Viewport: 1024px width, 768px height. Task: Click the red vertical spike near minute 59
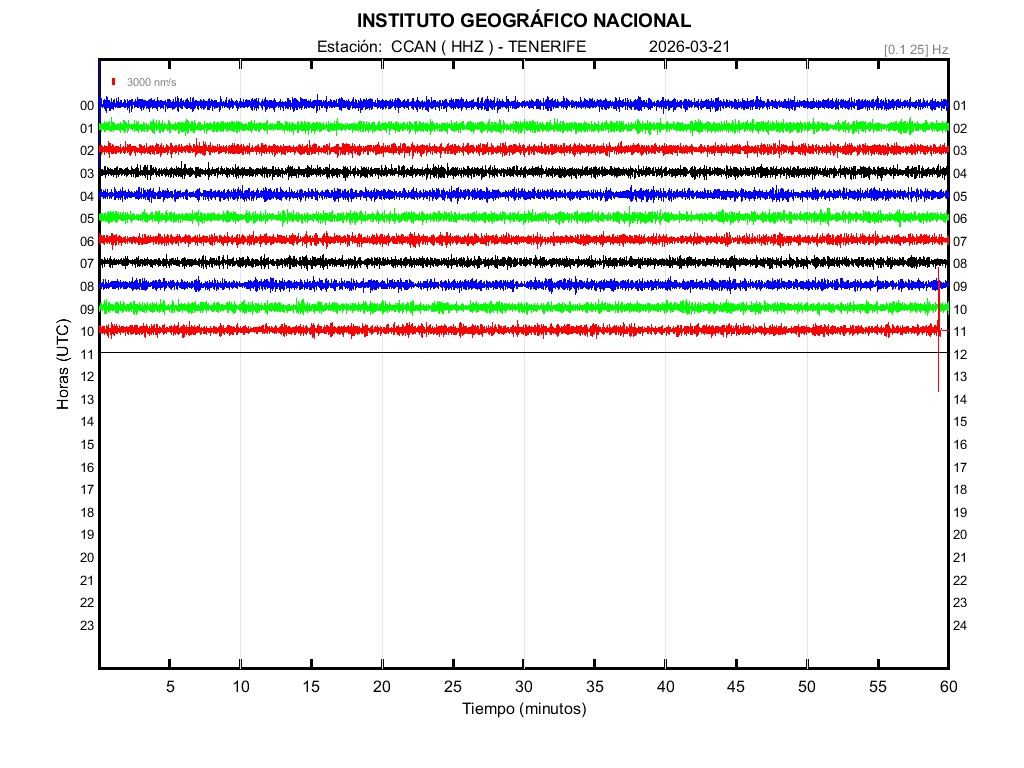click(938, 370)
